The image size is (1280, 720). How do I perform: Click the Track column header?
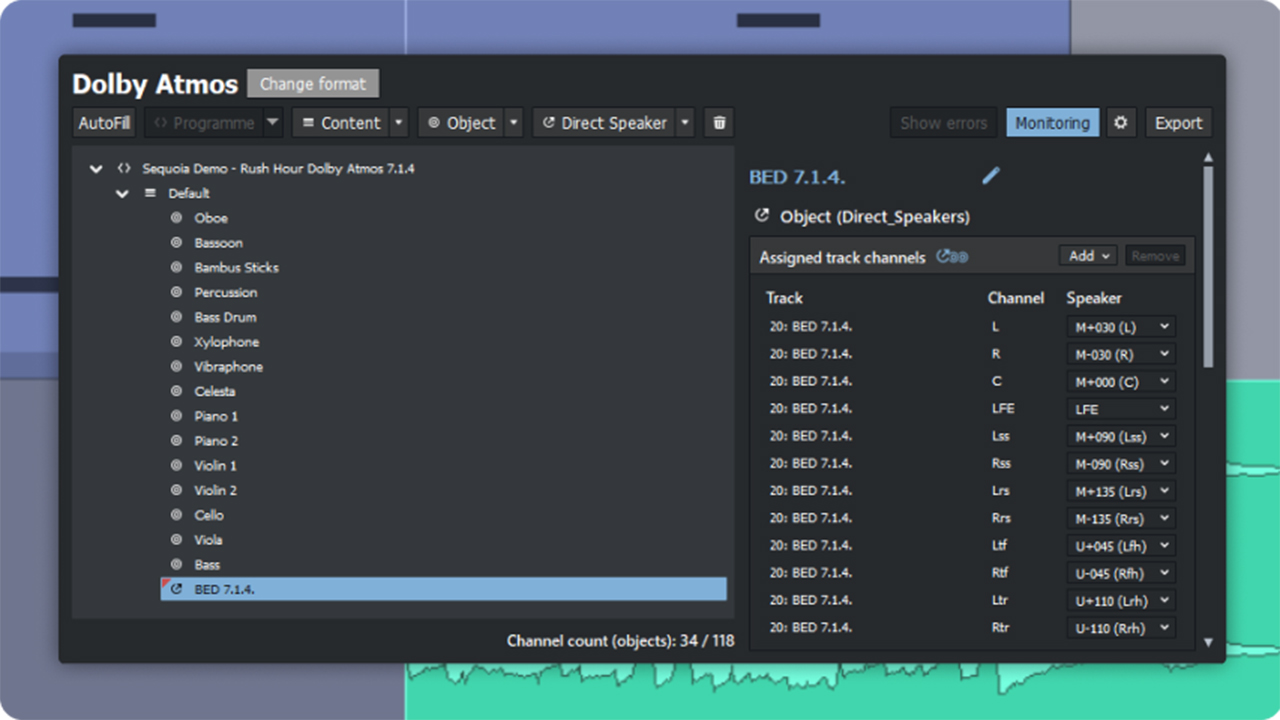[x=784, y=298]
